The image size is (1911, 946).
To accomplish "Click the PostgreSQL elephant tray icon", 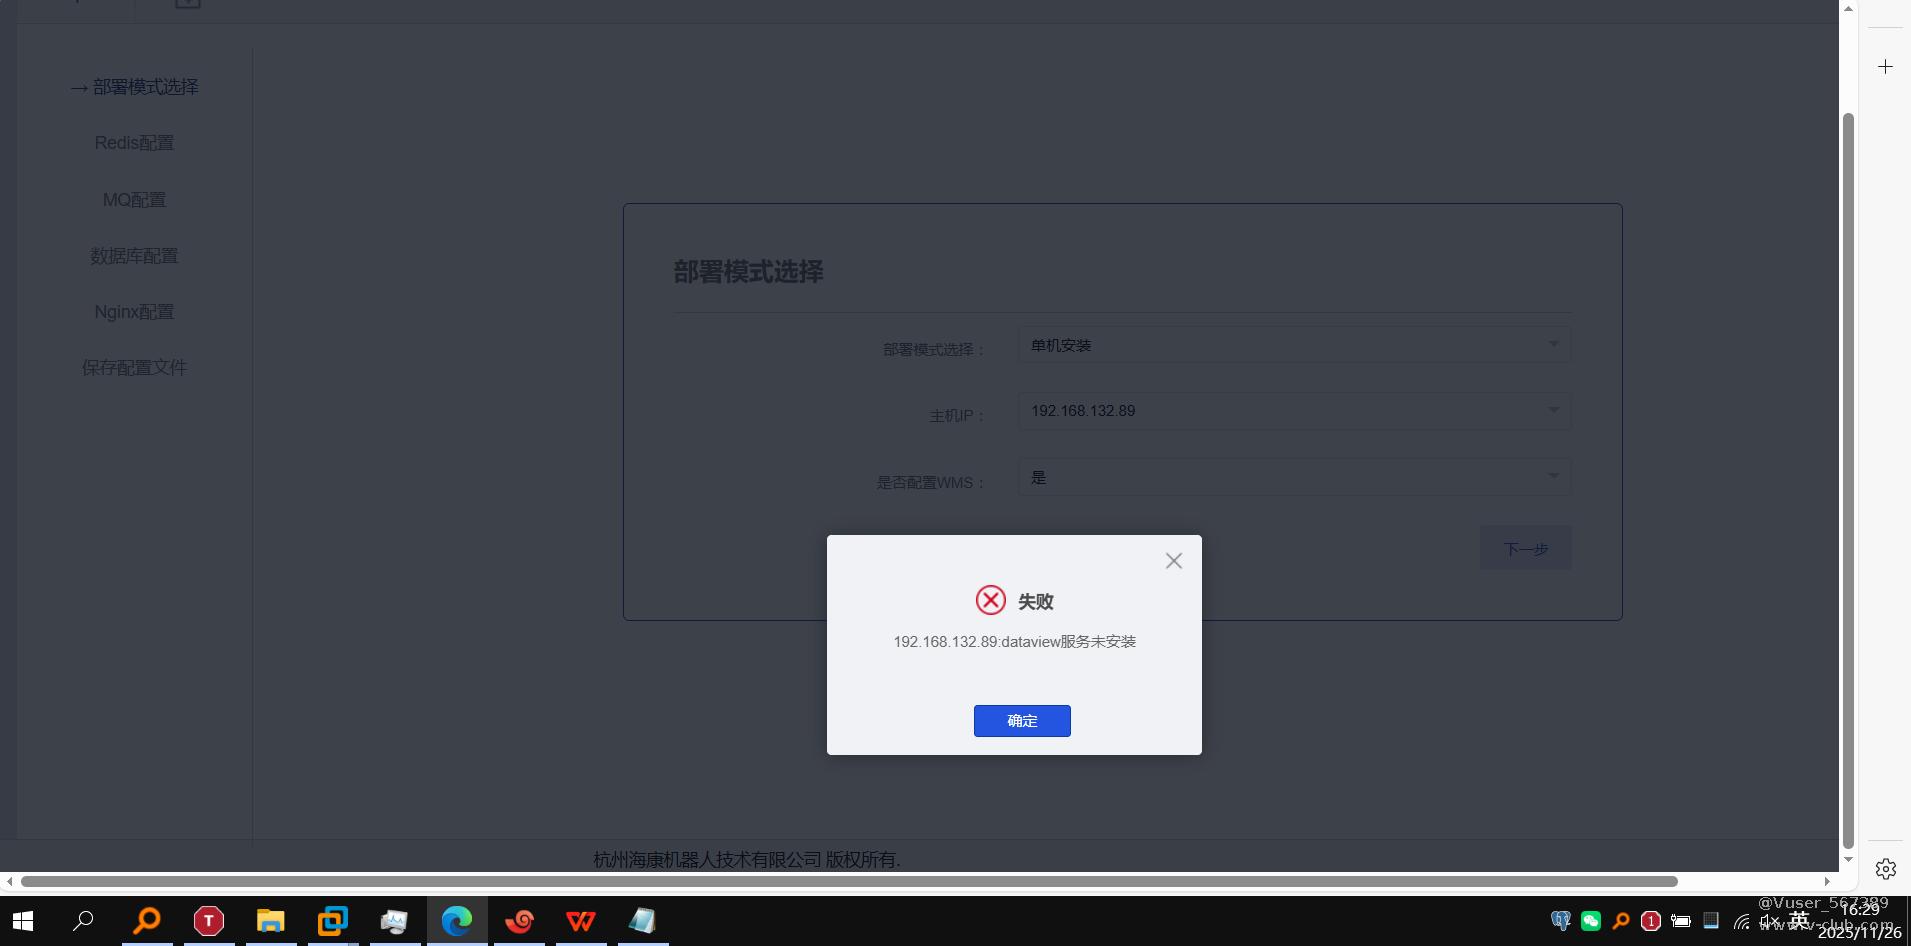I will point(1560,921).
